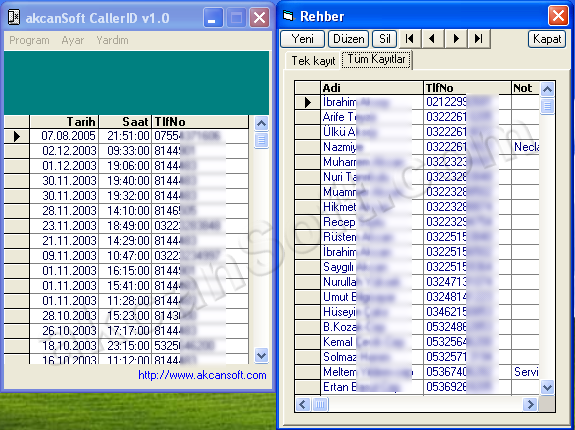Select the call at 11:28:00

click(x=126, y=301)
